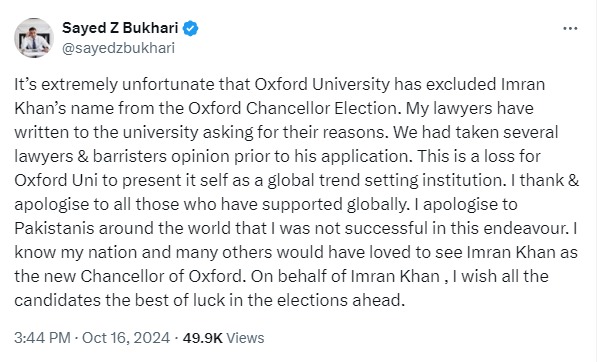Click the phrase "My lawyers have"

coord(469,108)
